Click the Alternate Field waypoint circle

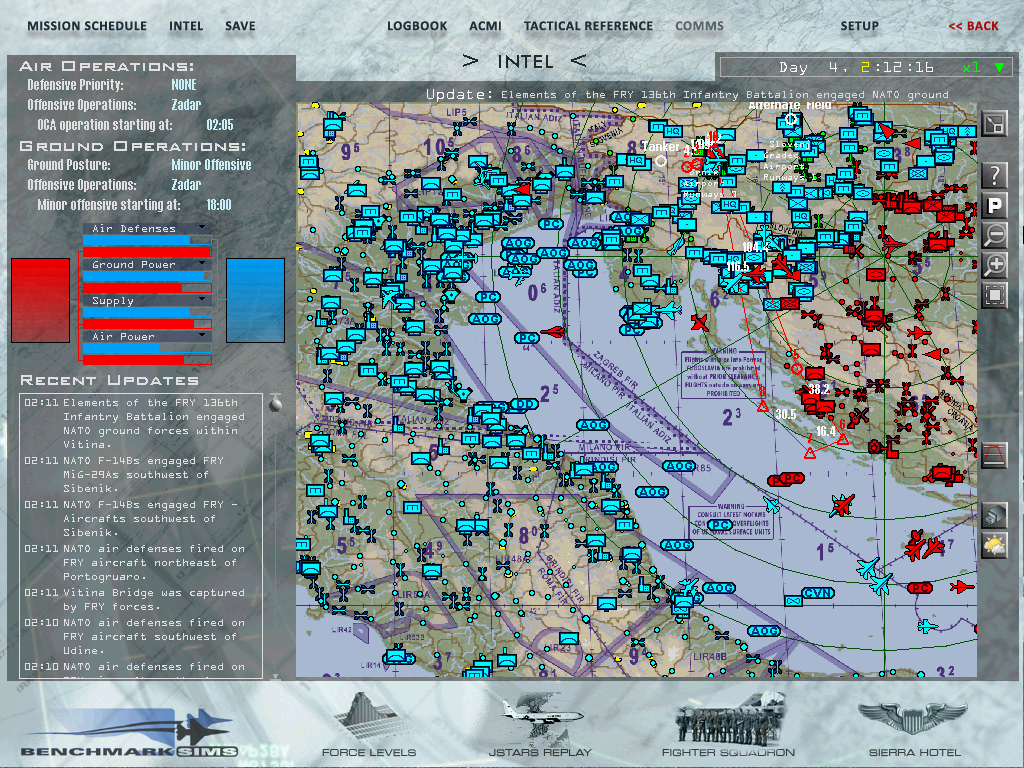pyautogui.click(x=792, y=119)
